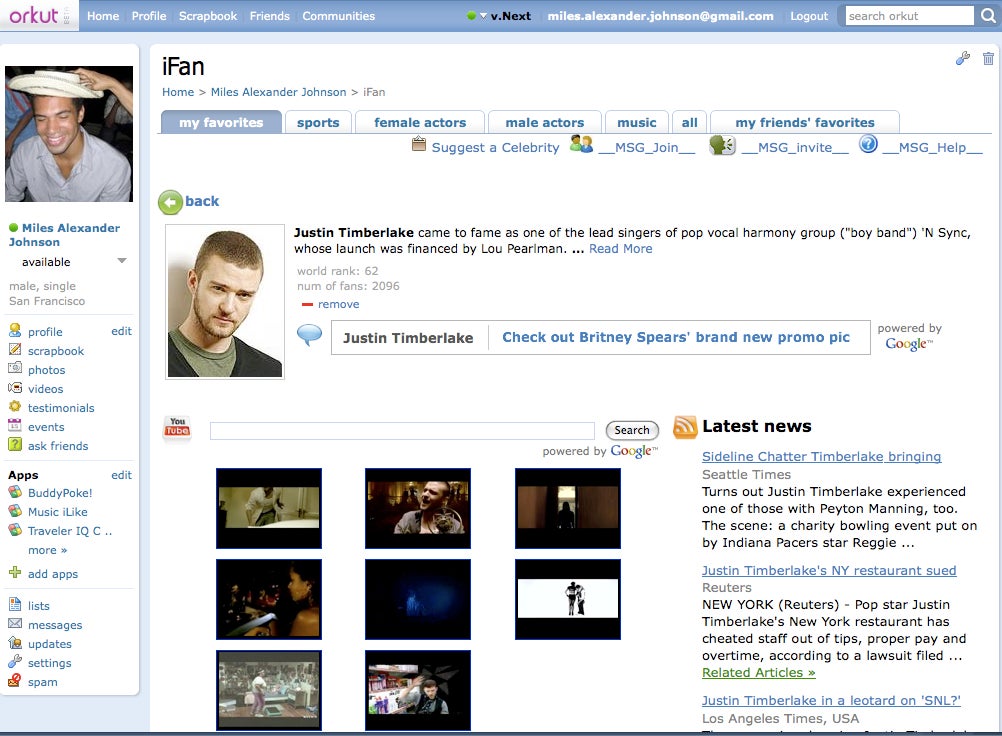Open the wrench settings icon on iFan
Image resolution: width=1002 pixels, height=736 pixels.
tap(962, 59)
